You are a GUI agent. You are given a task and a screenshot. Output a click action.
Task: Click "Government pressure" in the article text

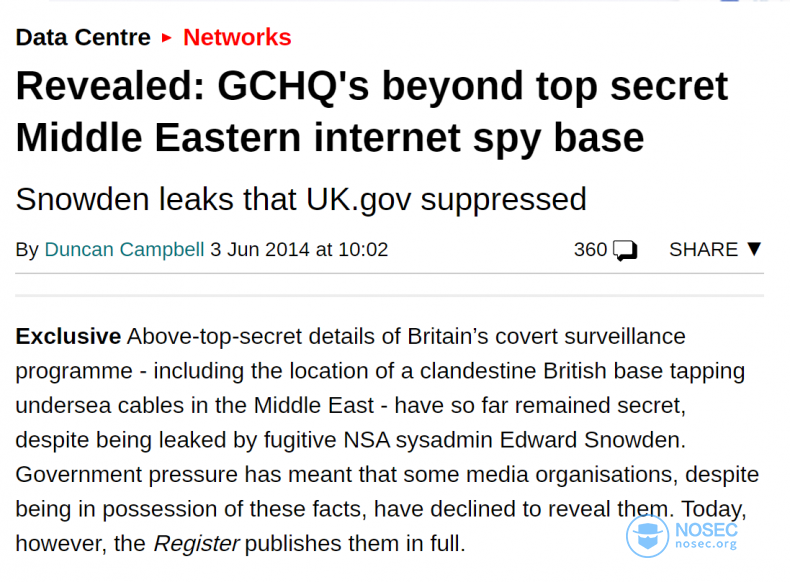(126, 475)
